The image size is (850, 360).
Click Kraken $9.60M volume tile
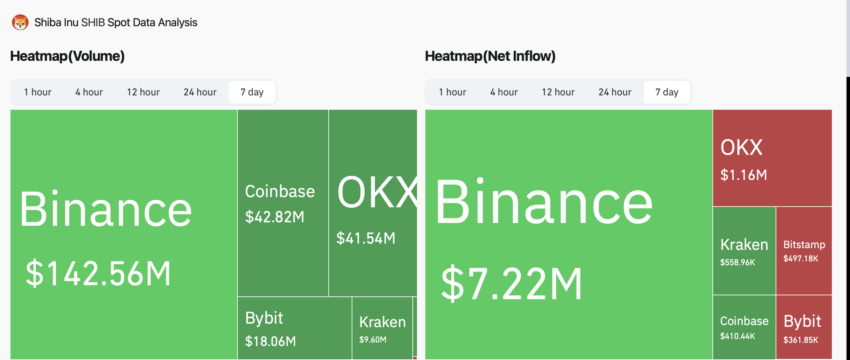382,328
